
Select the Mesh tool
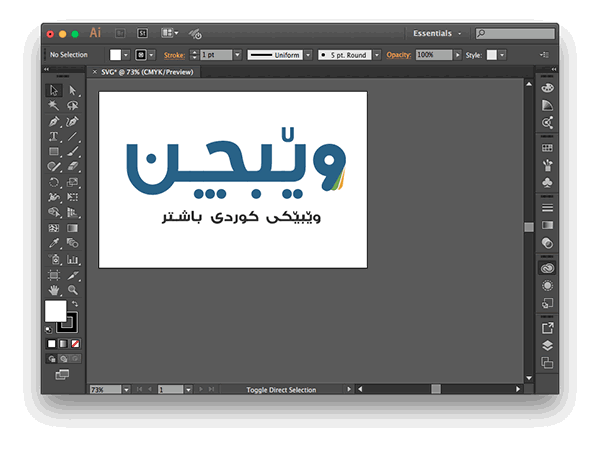pos(54,228)
